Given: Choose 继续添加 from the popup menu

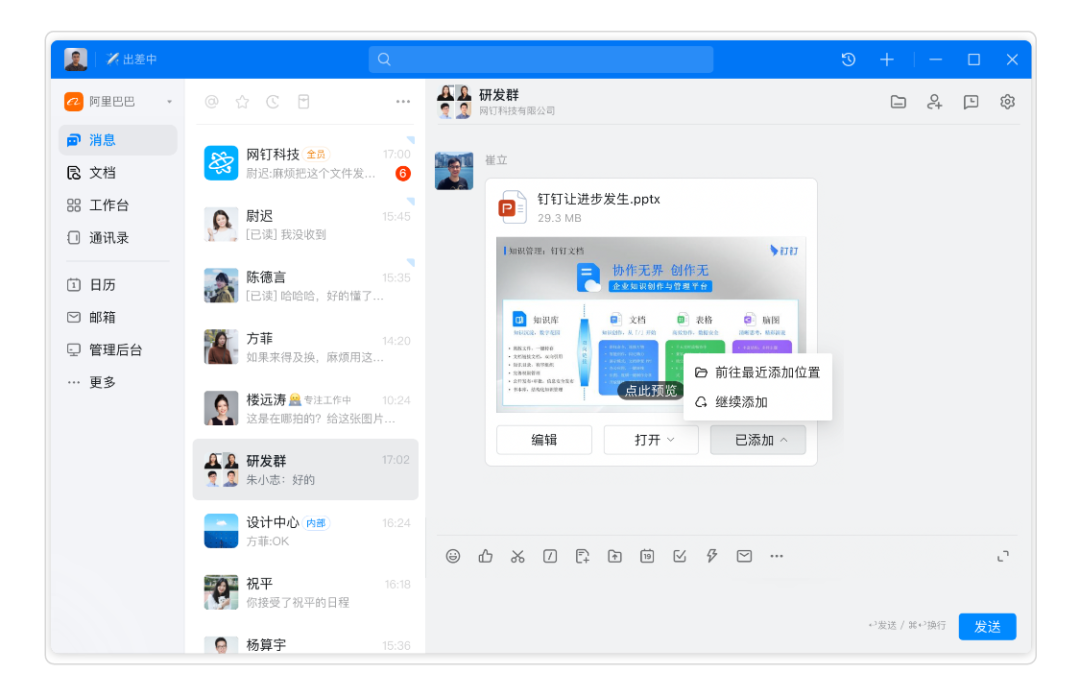Looking at the screenshot, I should coord(741,402).
